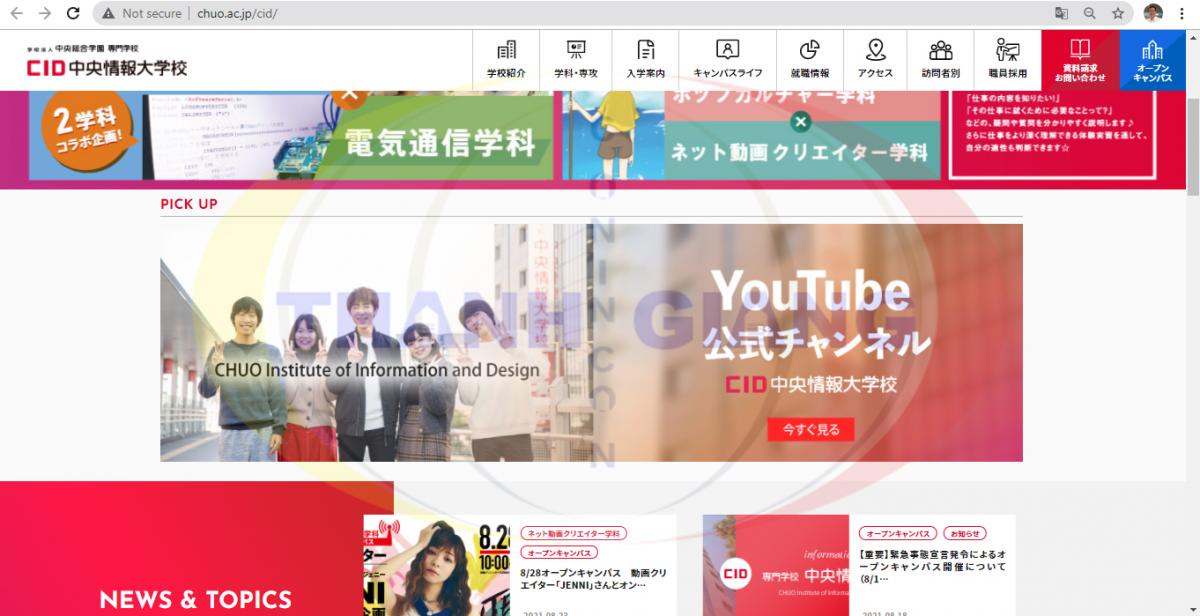Click the 今すぐ見る button
This screenshot has width=1200, height=616.
pos(810,429)
